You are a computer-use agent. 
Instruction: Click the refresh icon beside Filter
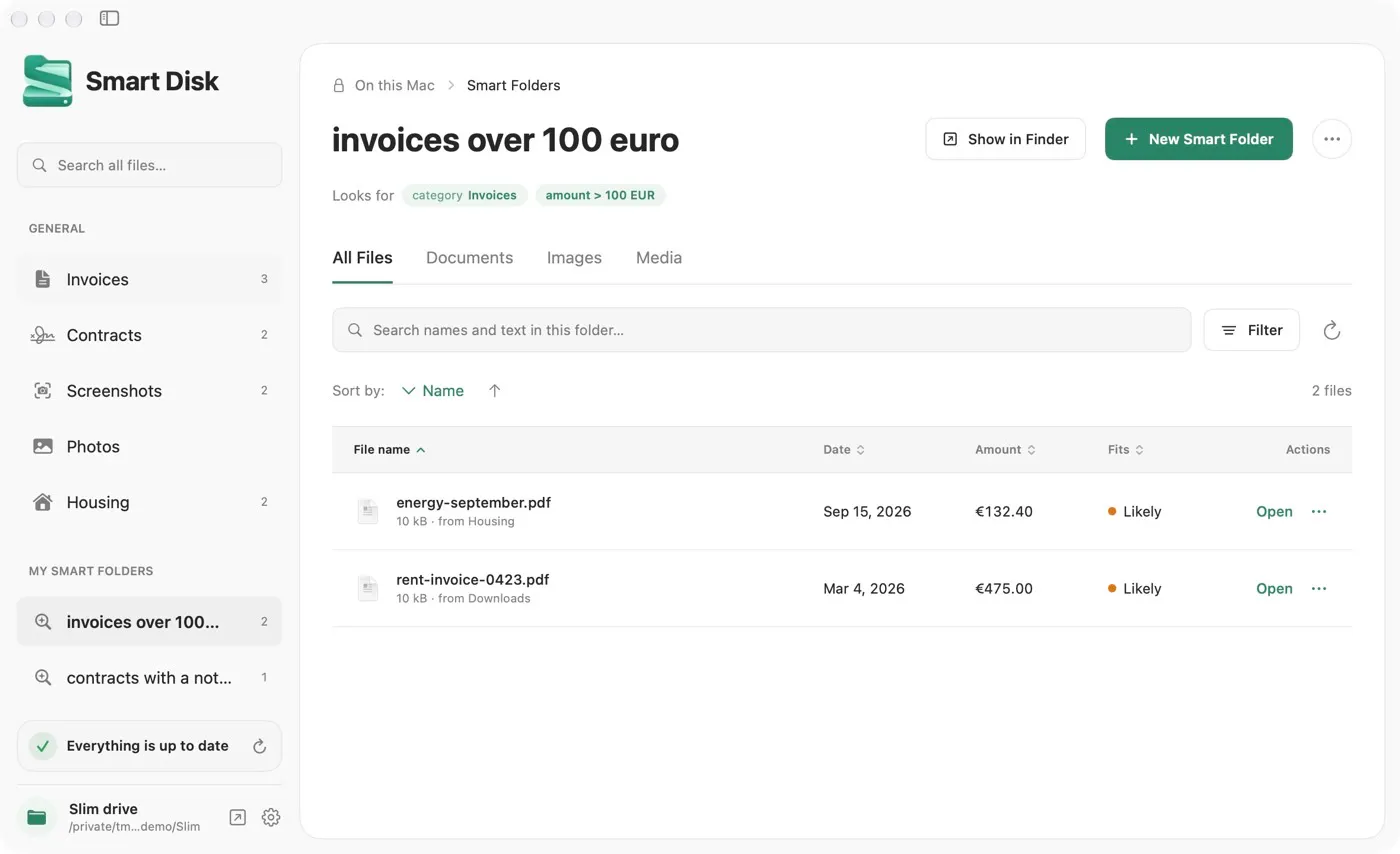1331,330
